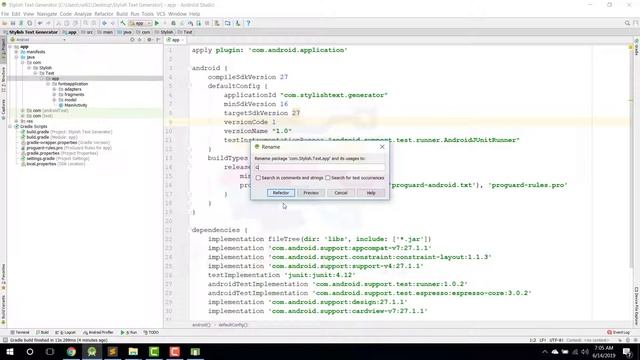The width and height of the screenshot is (640, 360).
Task: Open the Action Center notification icon
Action: click(627, 351)
